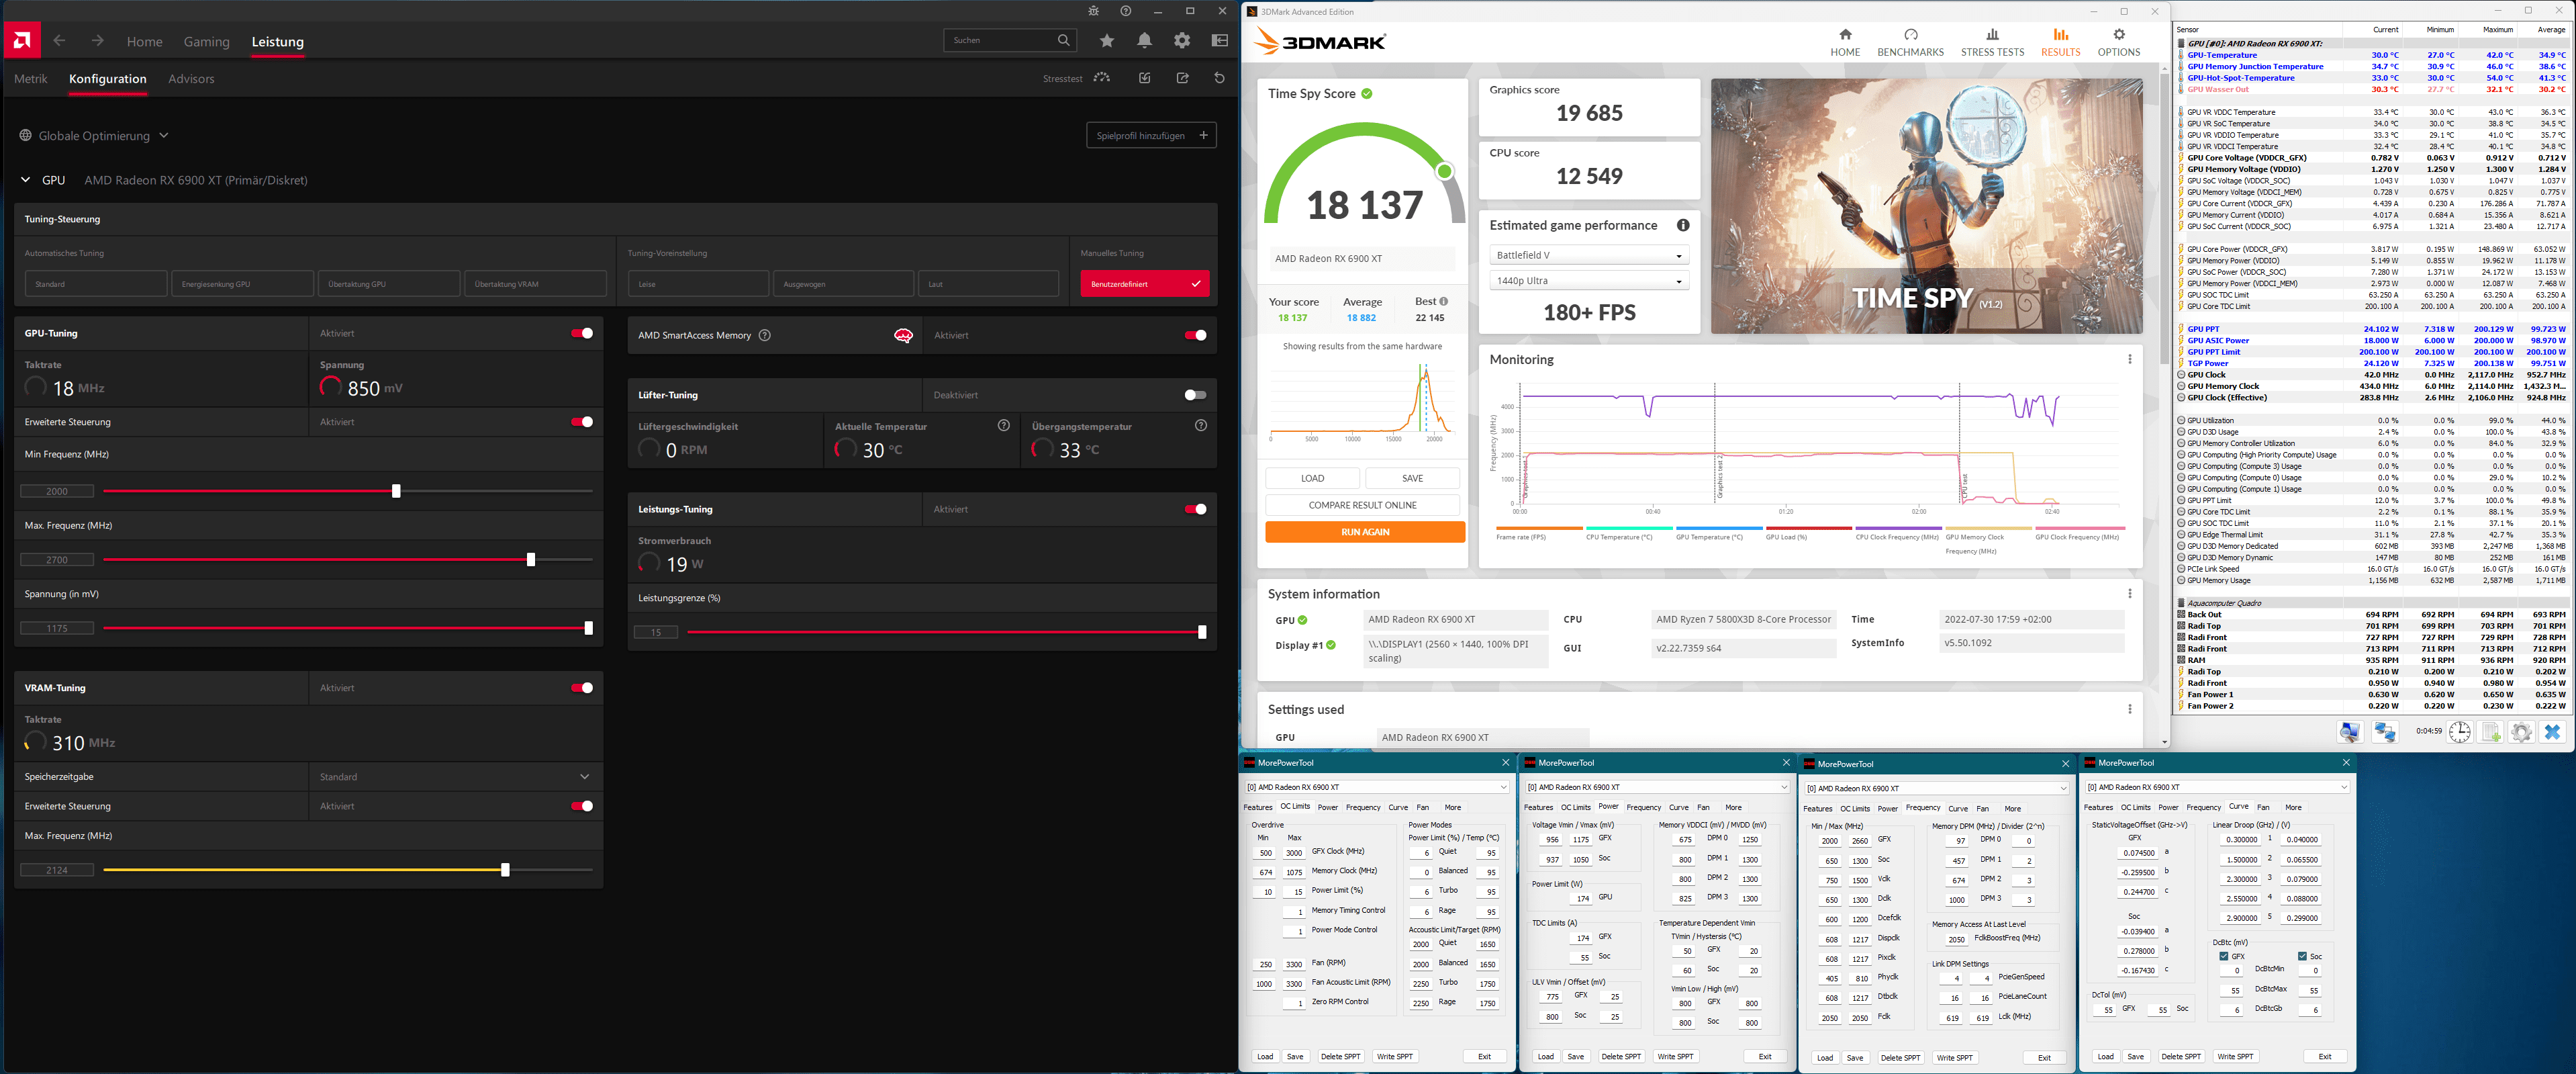Open Battlefield V game dropdown
2576x1074 pixels.
point(1588,255)
